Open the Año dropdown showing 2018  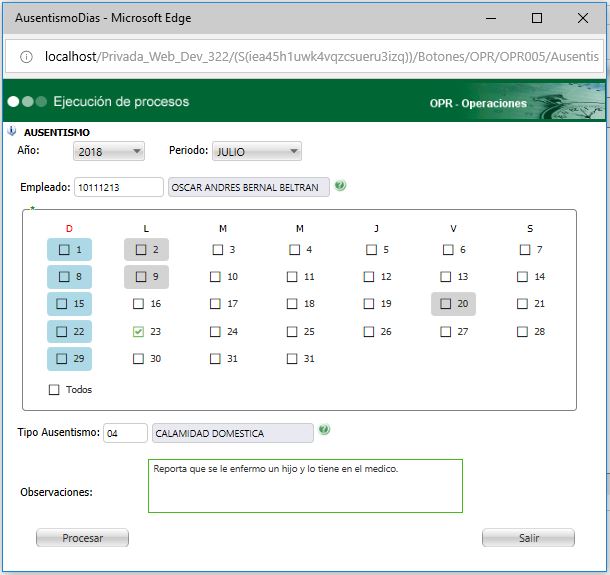pyautogui.click(x=109, y=151)
